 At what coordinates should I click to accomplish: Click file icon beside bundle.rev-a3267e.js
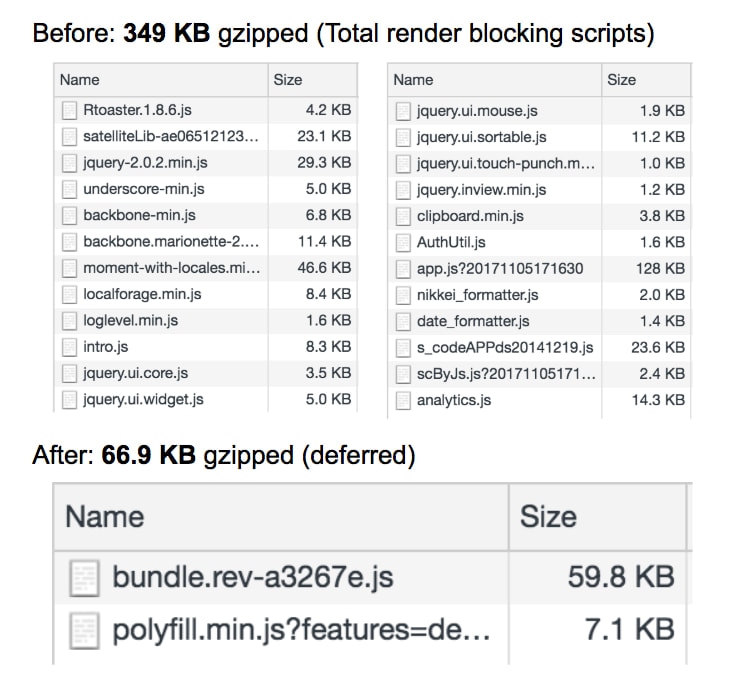(x=84, y=577)
